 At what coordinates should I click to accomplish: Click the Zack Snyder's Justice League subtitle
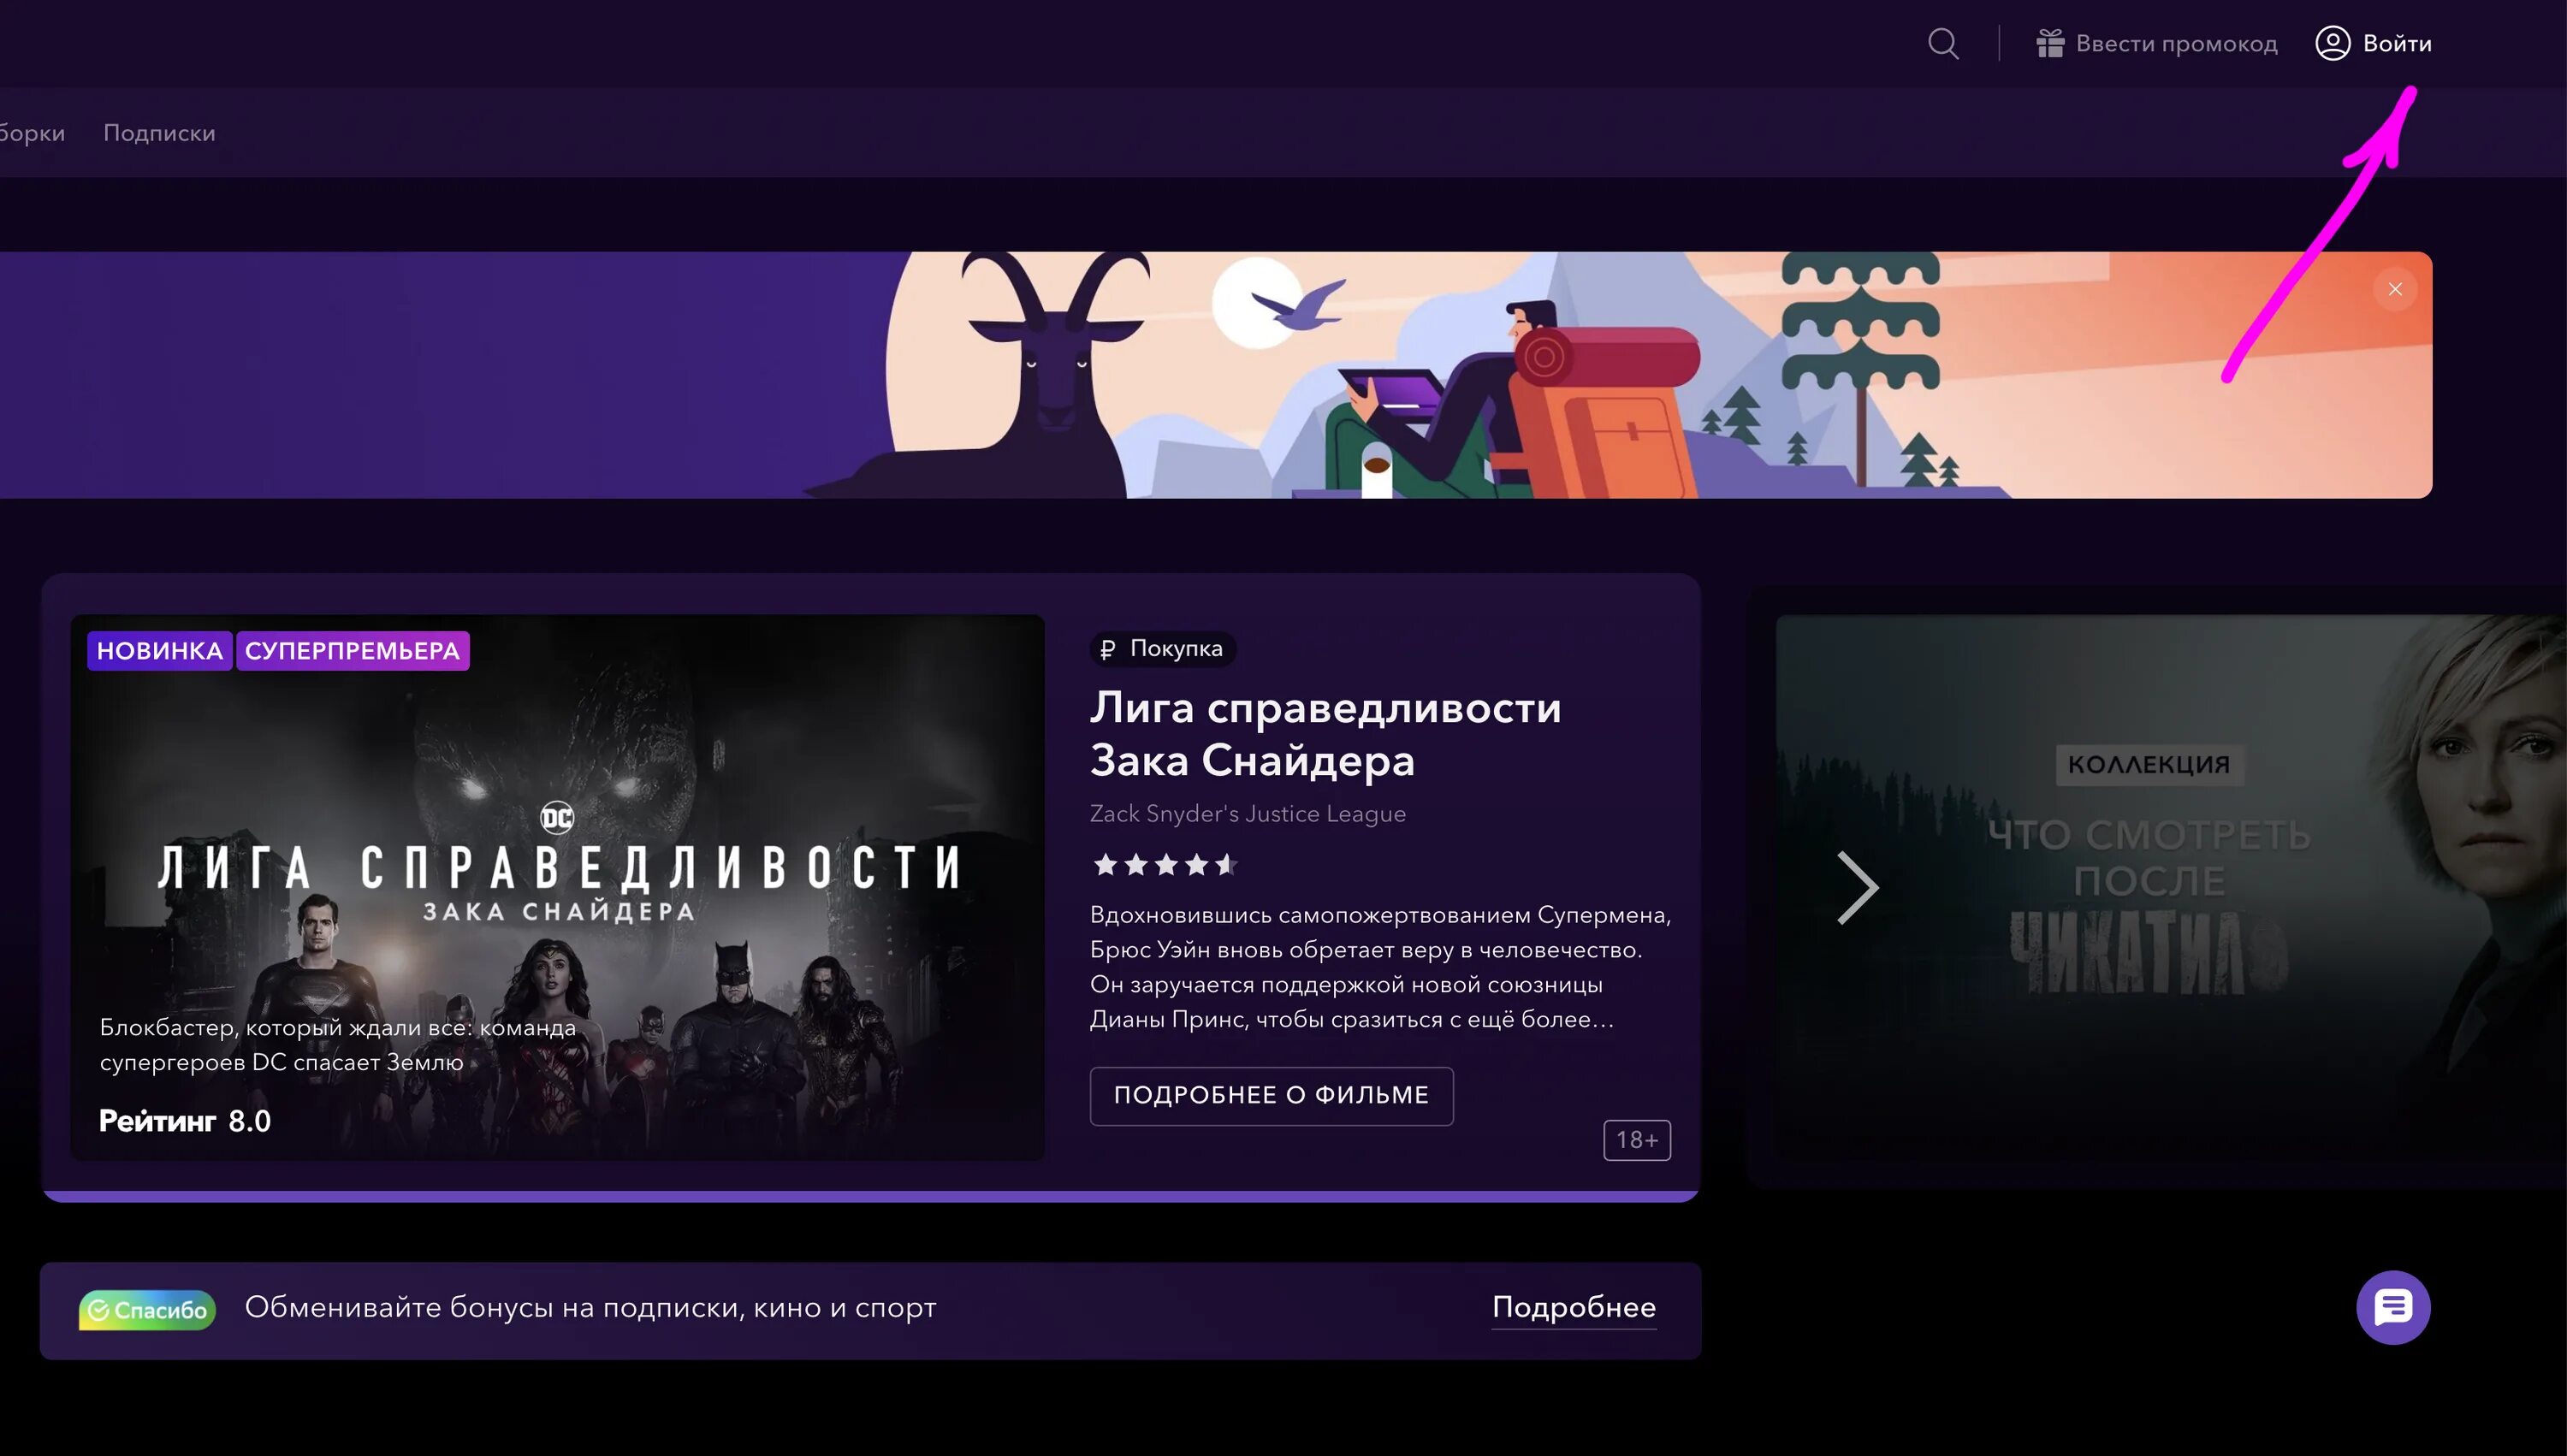pos(1248,814)
